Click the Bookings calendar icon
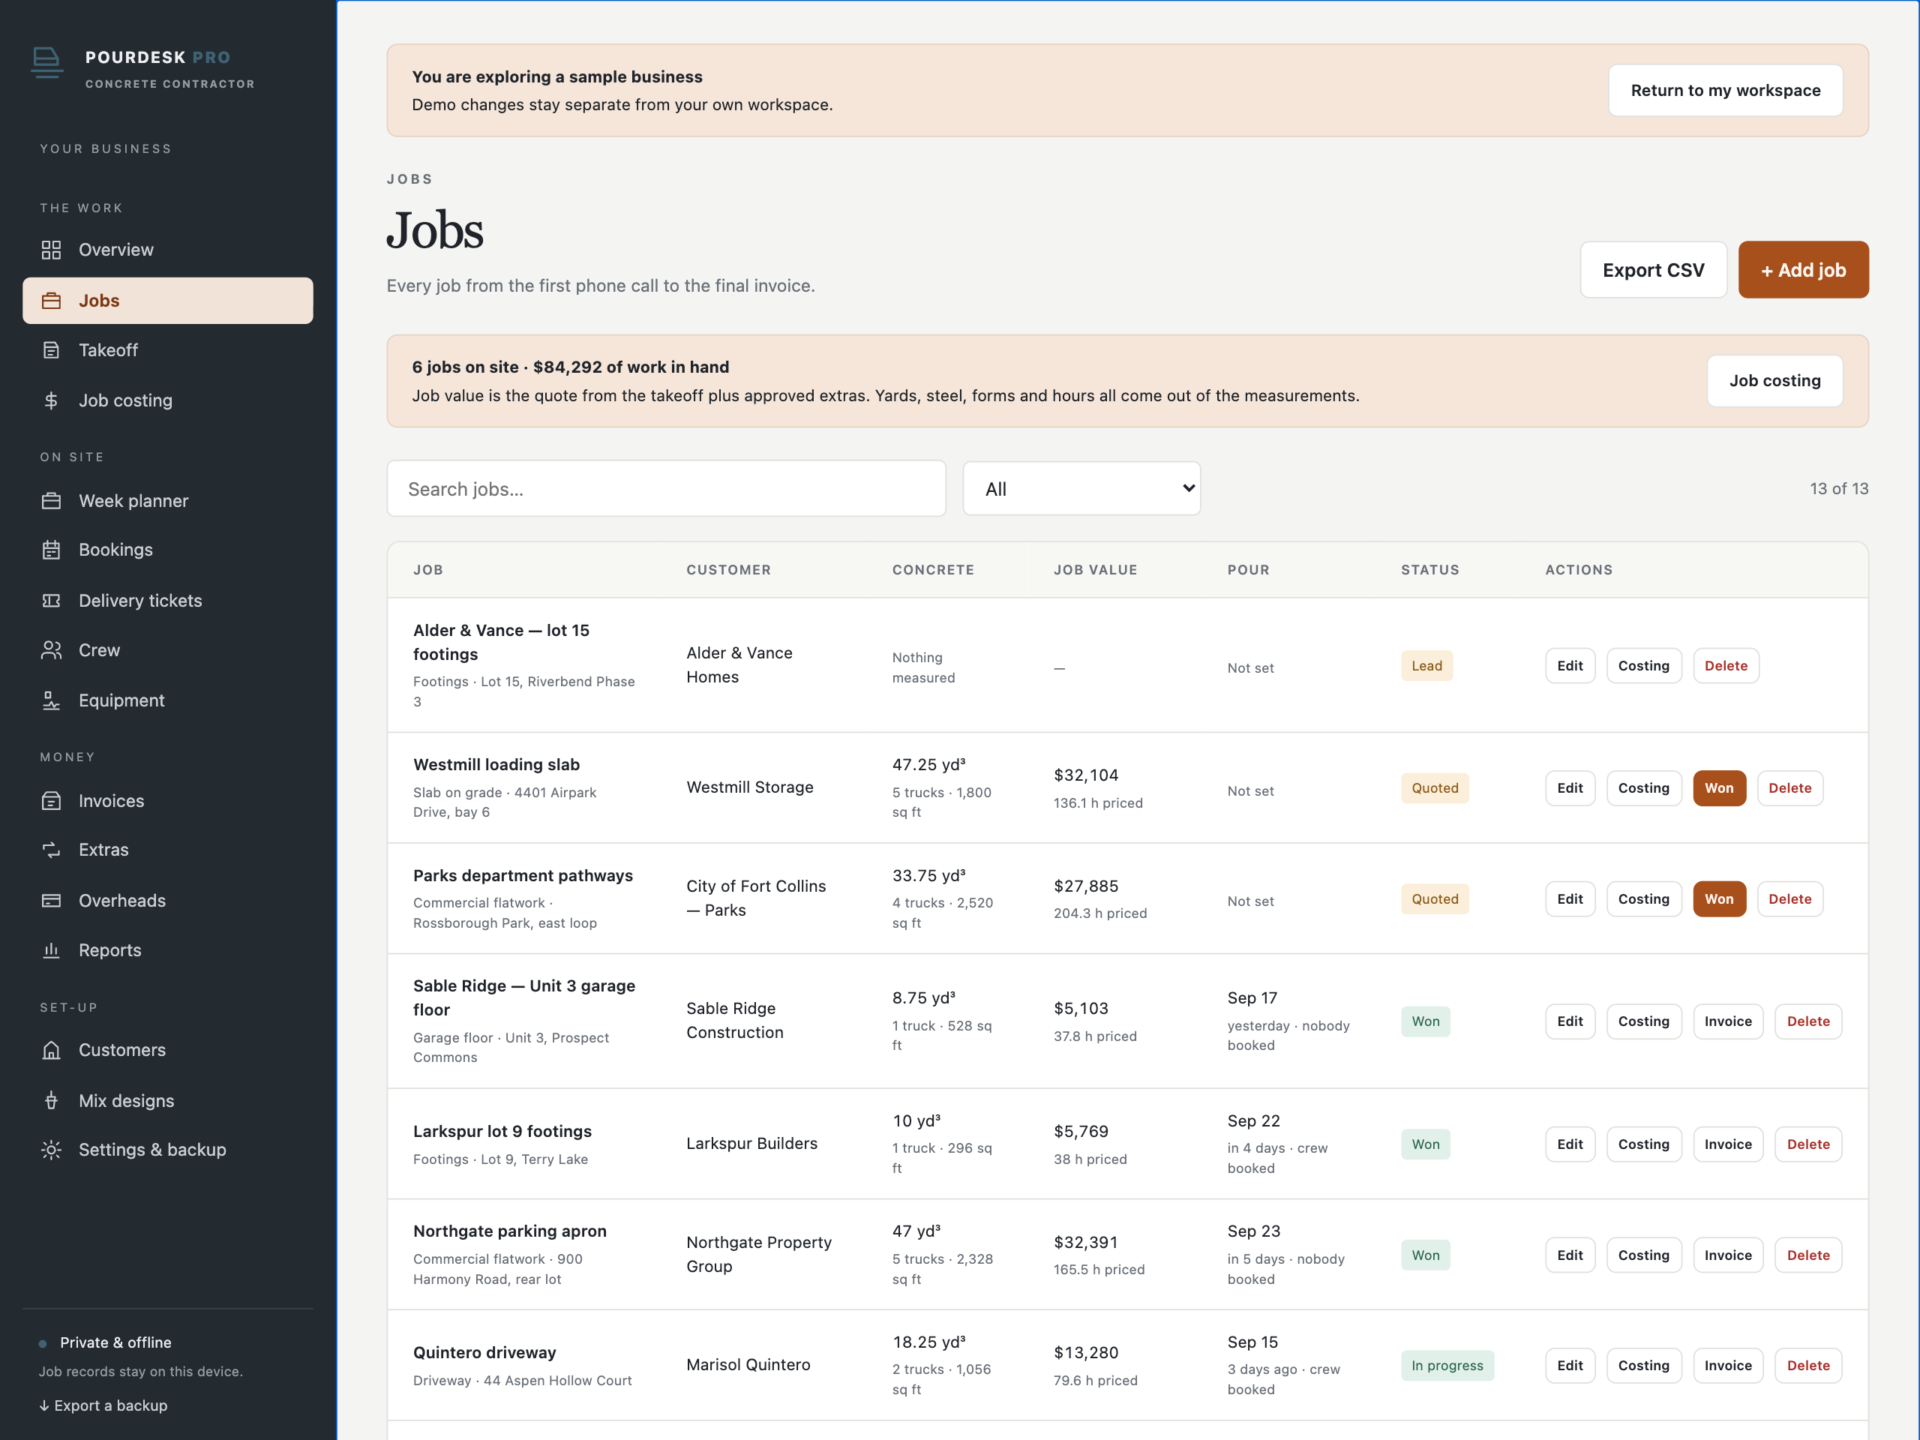This screenshot has height=1440, width=1920. (51, 550)
